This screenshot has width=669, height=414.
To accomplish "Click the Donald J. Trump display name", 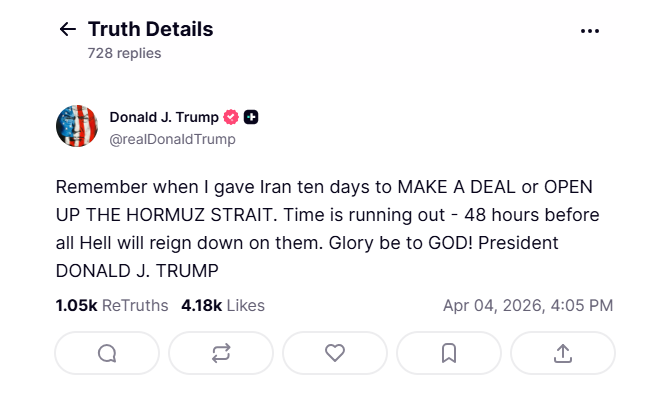I will coord(164,117).
